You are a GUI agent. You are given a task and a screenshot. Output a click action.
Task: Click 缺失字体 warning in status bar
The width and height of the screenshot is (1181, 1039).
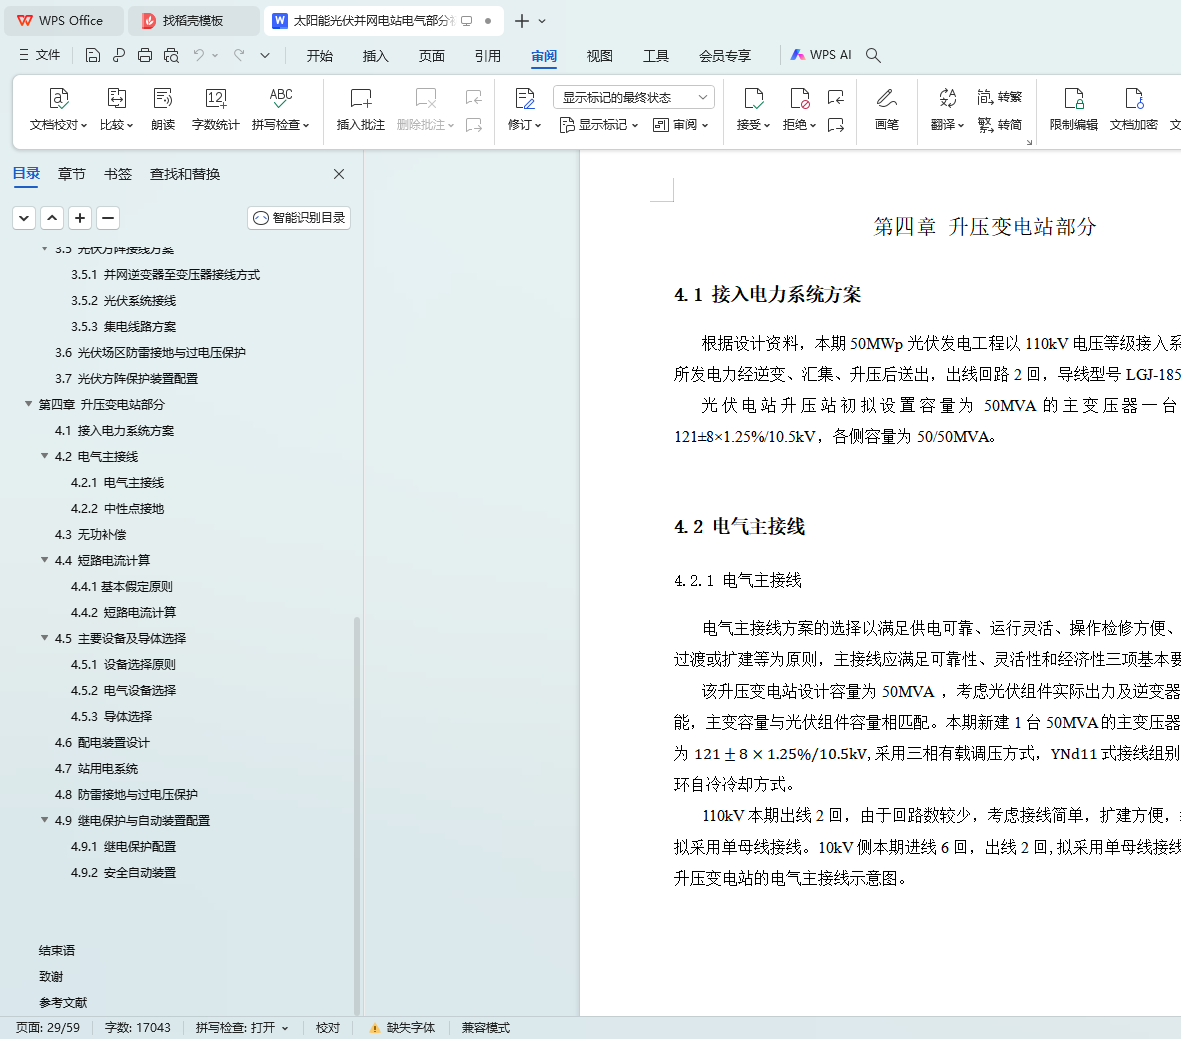pyautogui.click(x=403, y=1028)
